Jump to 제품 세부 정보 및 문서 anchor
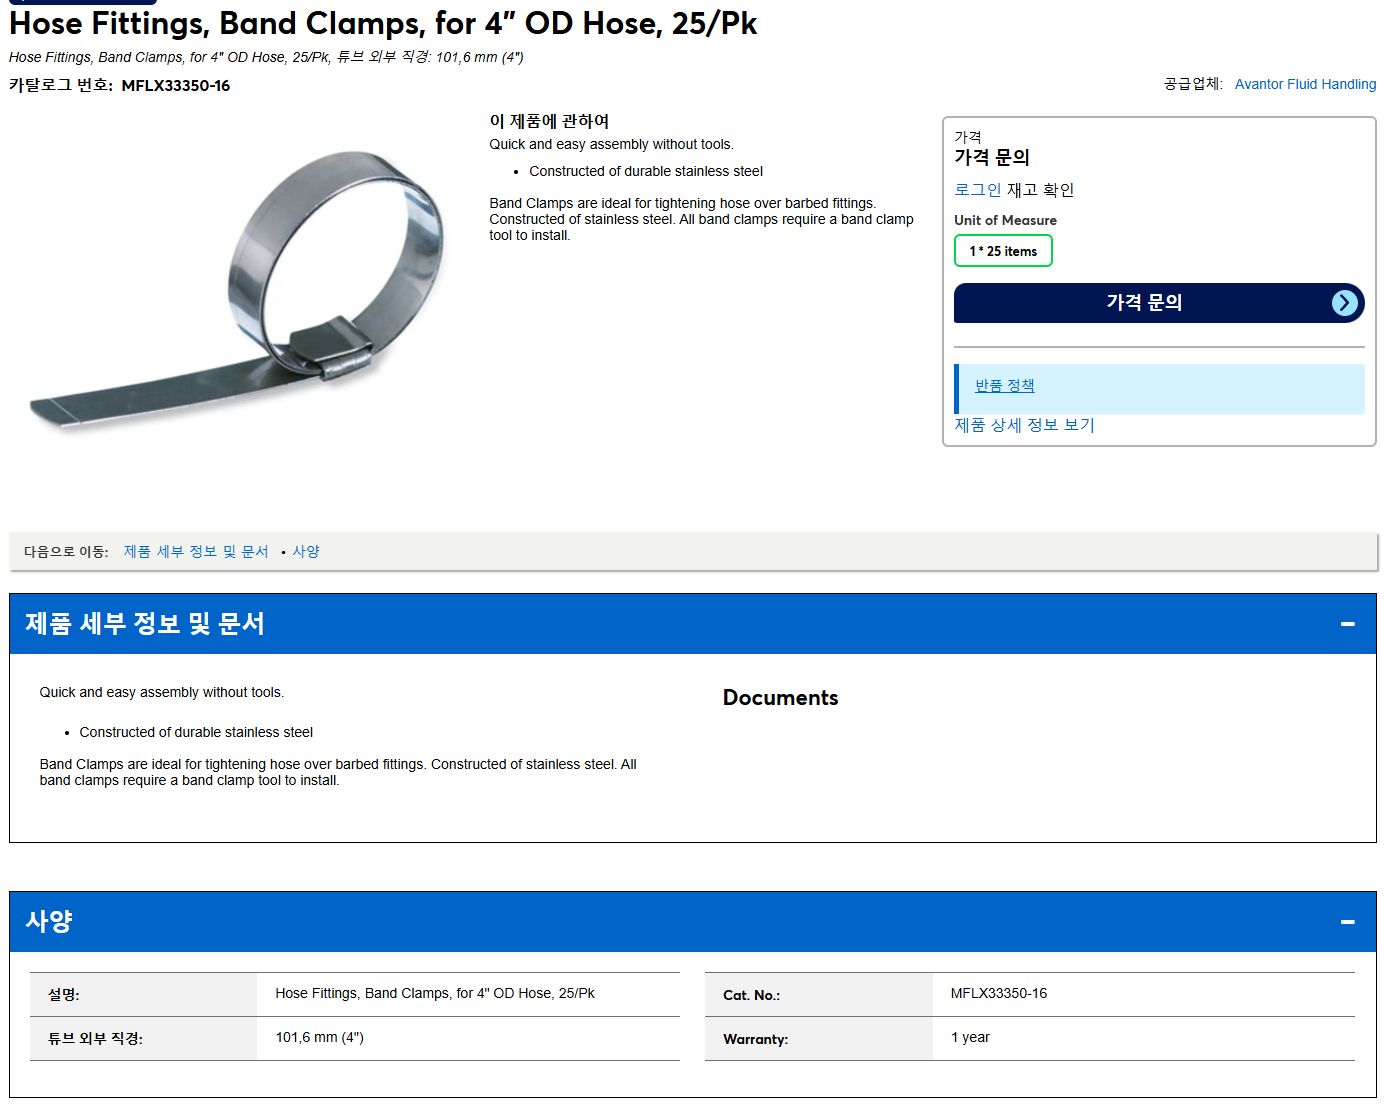 [196, 552]
